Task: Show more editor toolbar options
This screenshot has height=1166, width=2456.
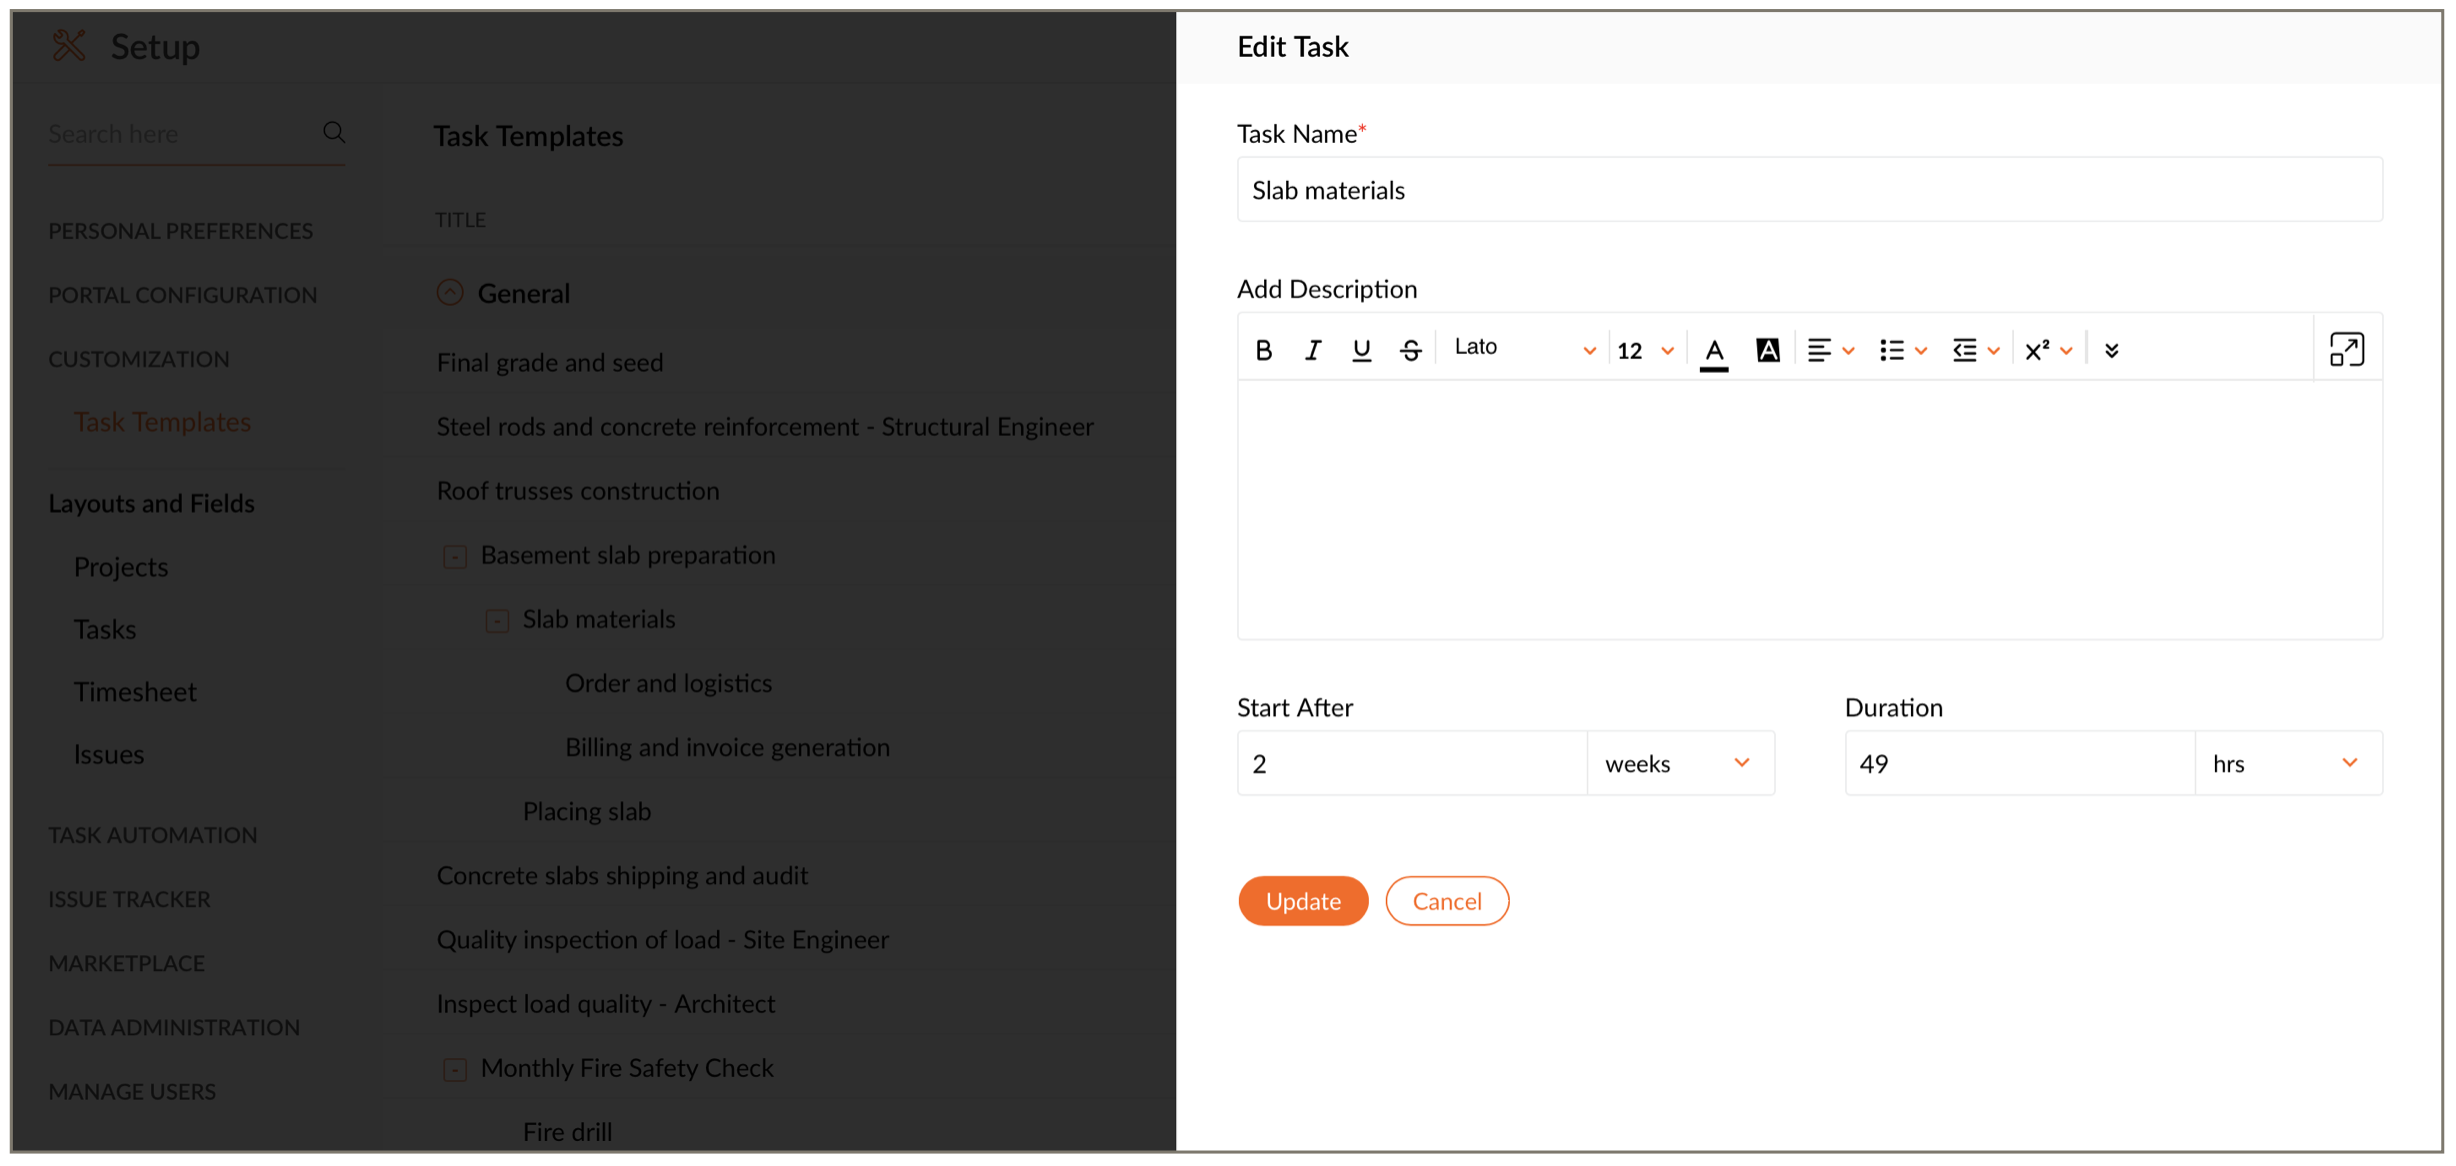Action: 2111,350
